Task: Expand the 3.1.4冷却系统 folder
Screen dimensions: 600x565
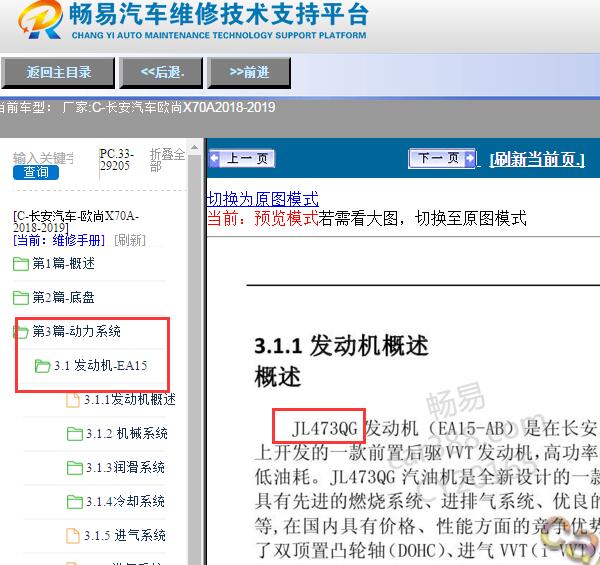Action: [x=125, y=501]
